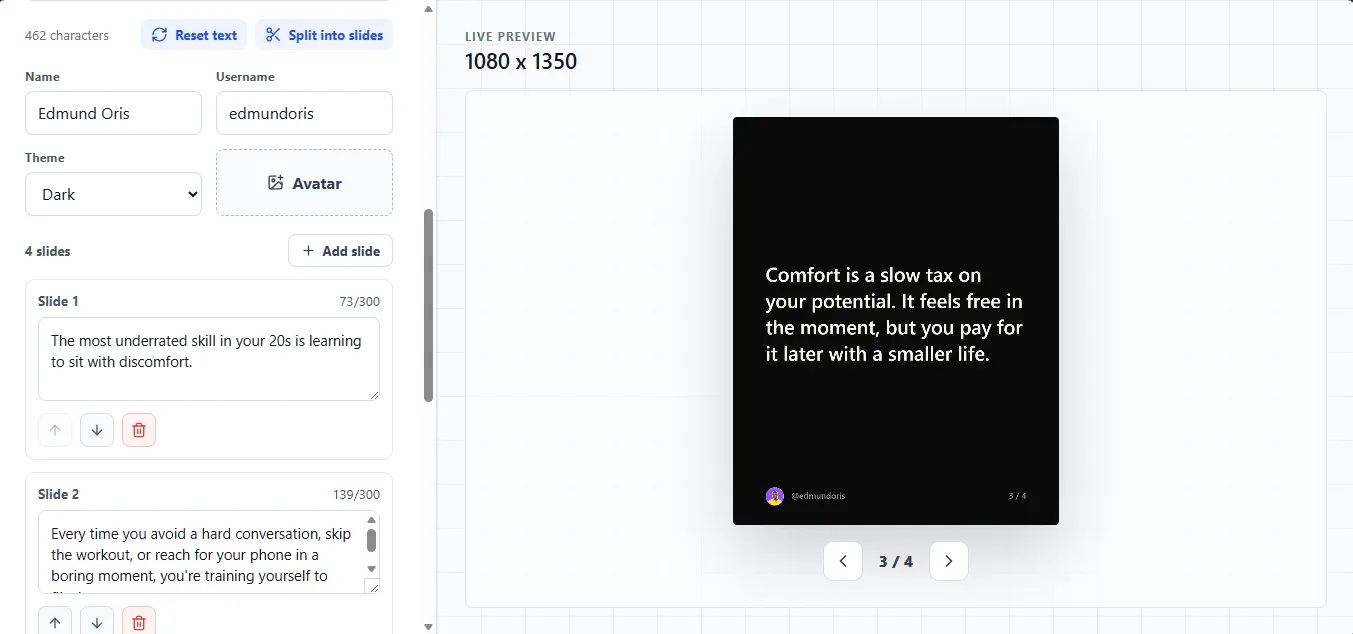Click the '1080 x 1350' size text
The height and width of the screenshot is (634, 1353).
[x=521, y=61]
